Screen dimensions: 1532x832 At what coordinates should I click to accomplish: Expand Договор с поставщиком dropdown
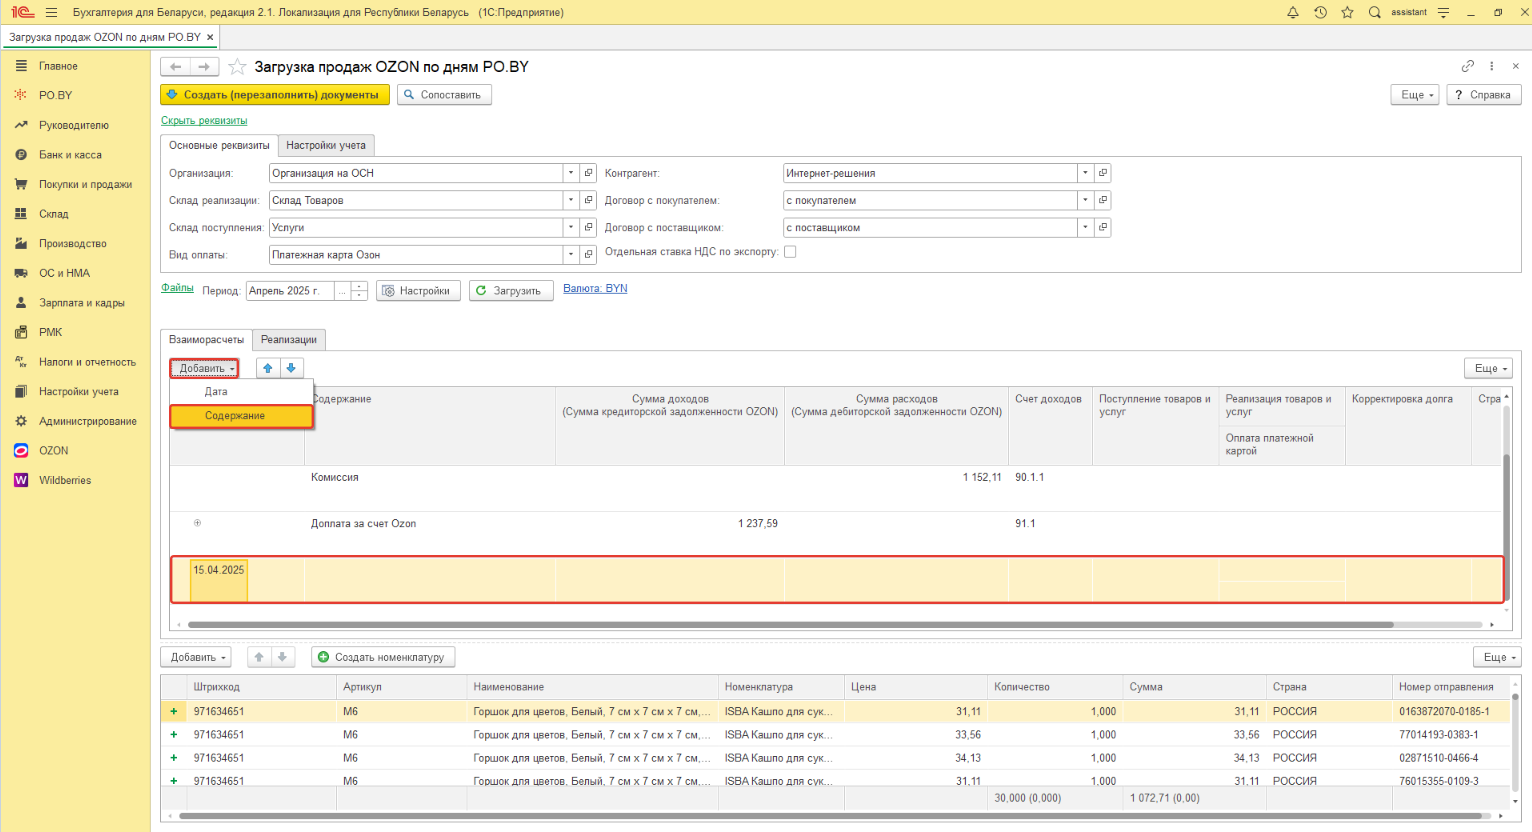pyautogui.click(x=1085, y=227)
